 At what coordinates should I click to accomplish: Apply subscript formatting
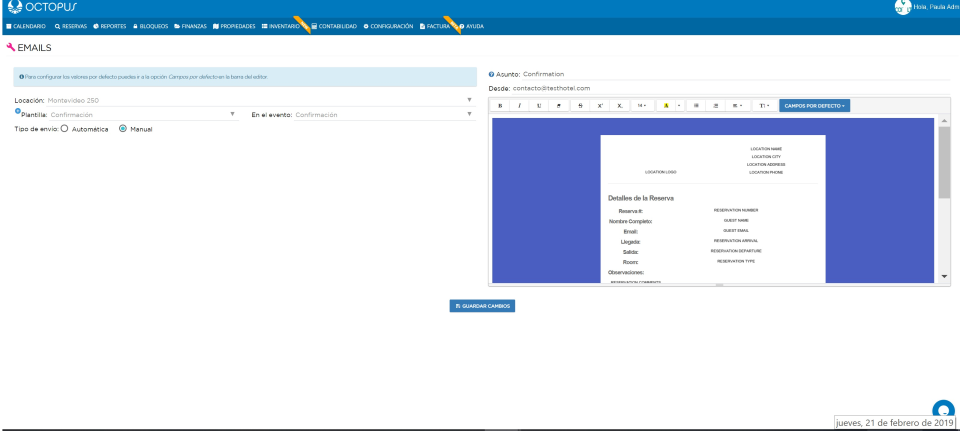[x=620, y=105]
